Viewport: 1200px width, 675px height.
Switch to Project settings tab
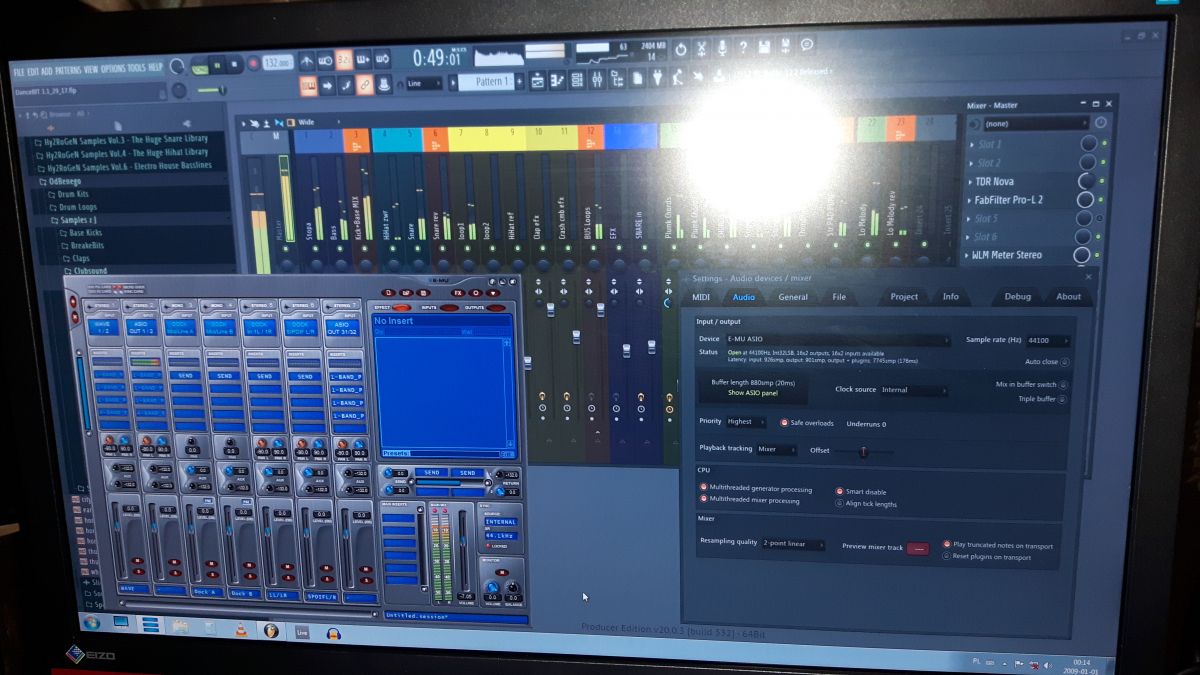904,297
